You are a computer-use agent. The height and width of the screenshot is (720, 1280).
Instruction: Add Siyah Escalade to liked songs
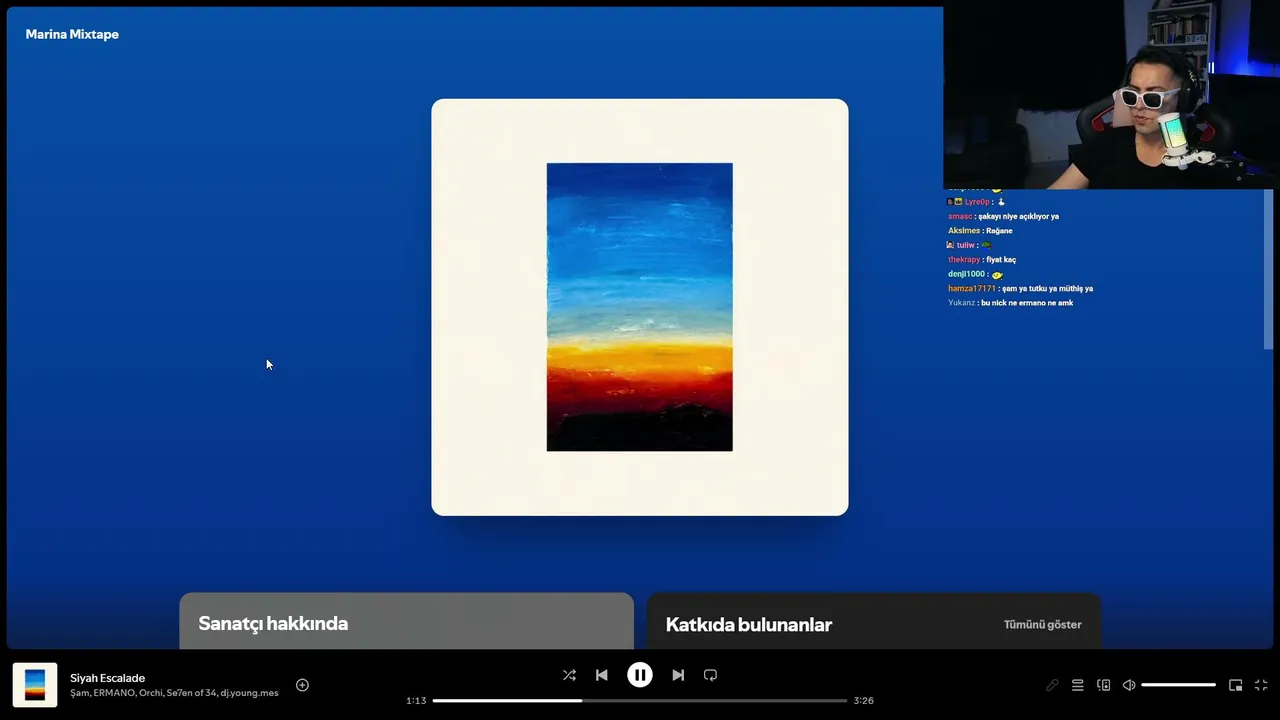point(302,685)
